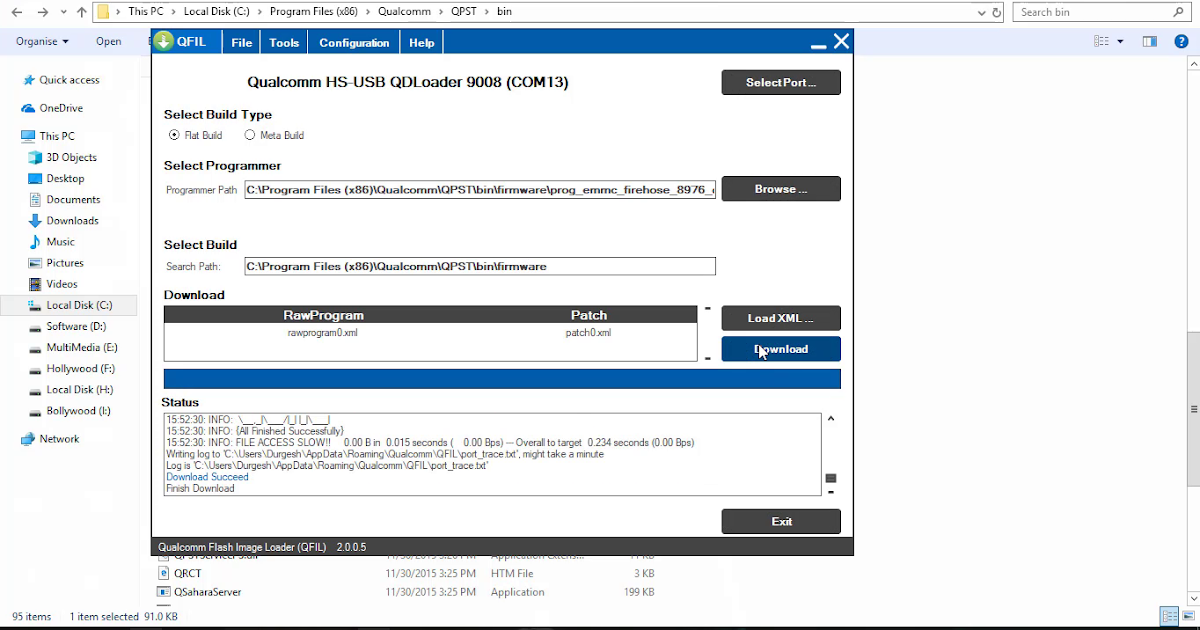Click the status log scrollbar thumb
This screenshot has height=630, width=1200.
click(831, 479)
